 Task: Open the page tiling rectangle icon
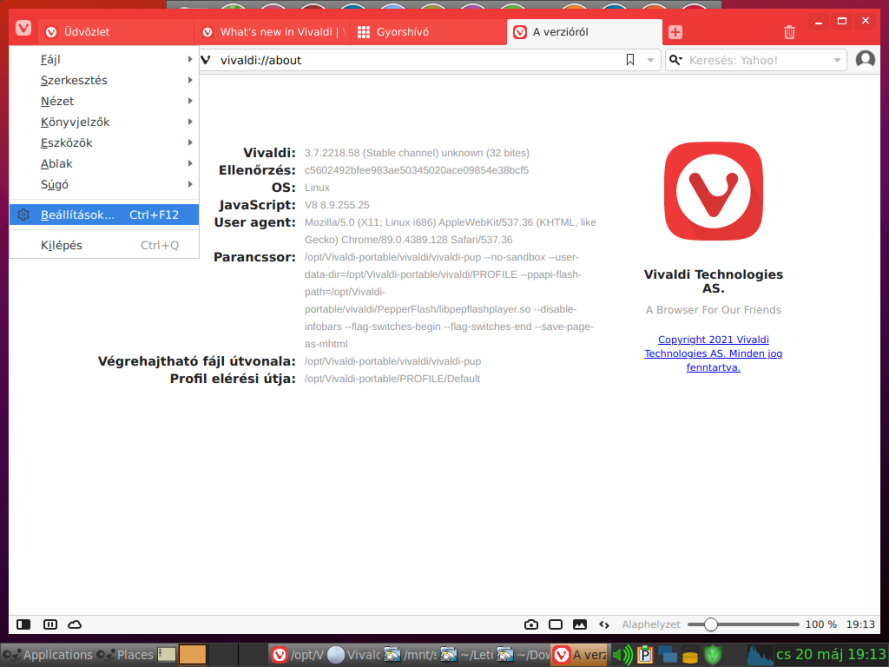tap(556, 624)
